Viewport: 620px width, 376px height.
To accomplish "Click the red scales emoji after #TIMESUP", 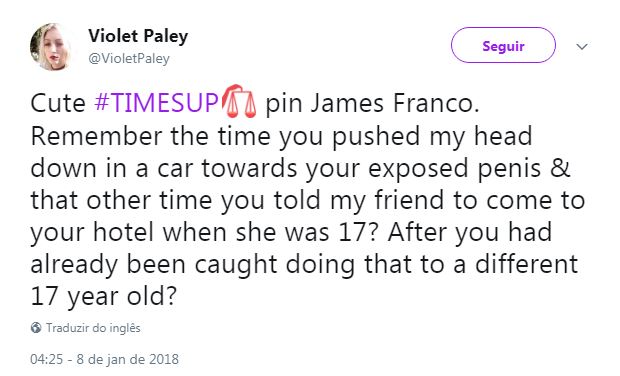I will pos(239,101).
